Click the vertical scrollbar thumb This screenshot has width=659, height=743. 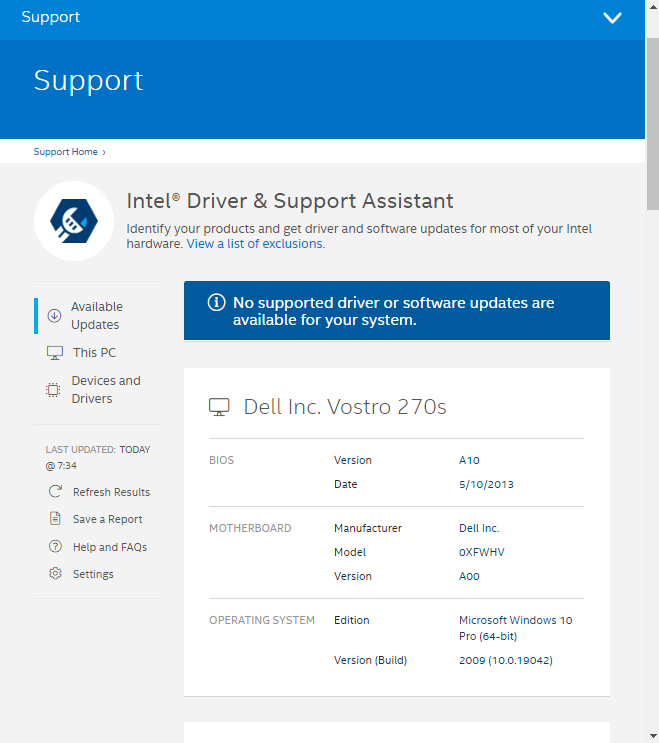[x=653, y=123]
